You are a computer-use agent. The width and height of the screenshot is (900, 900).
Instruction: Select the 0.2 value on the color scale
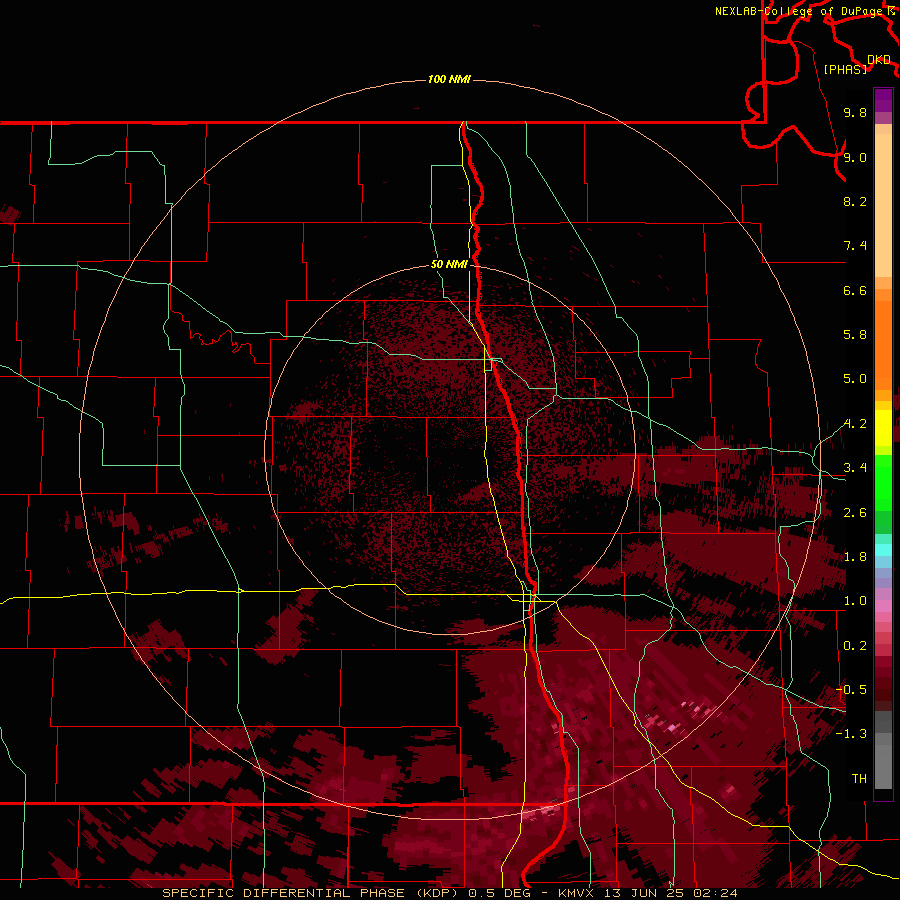(x=855, y=646)
